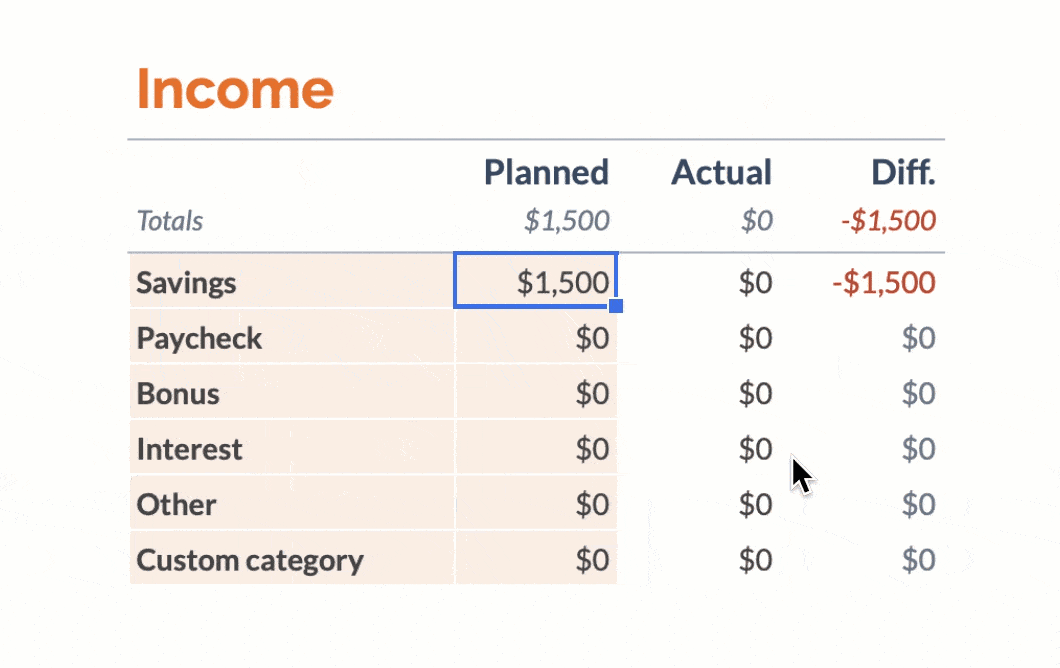This screenshot has height=668, width=1060.
Task: Click the blue fill handle on selected cell
Action: click(x=616, y=306)
